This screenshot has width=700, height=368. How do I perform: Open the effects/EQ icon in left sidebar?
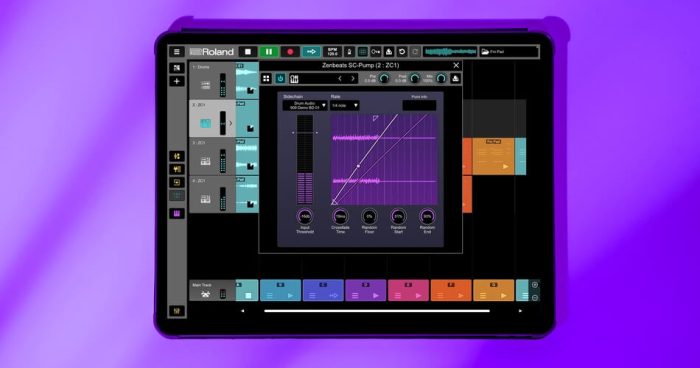coord(177,169)
